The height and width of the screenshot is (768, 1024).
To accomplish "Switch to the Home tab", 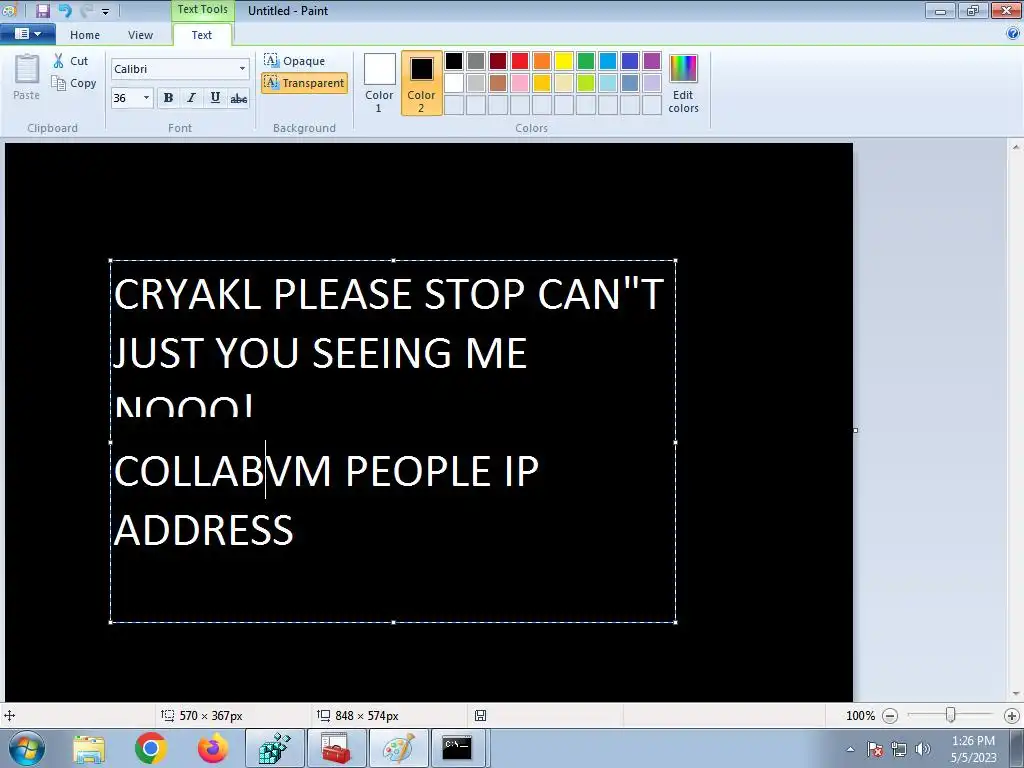I will [85, 35].
